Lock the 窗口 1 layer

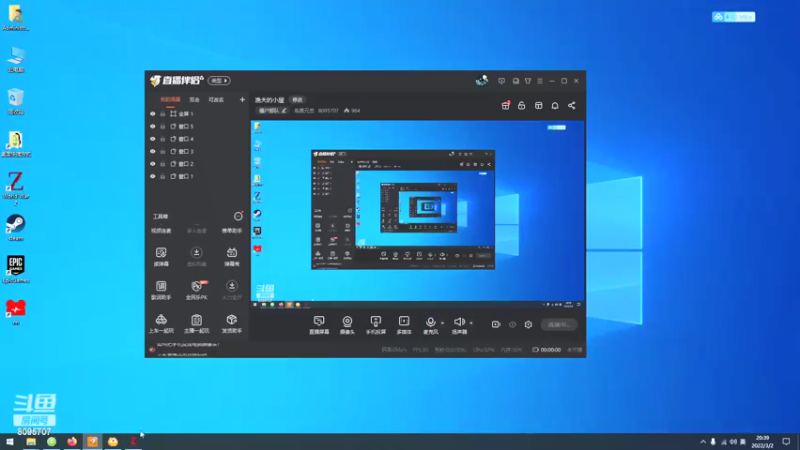(163, 177)
